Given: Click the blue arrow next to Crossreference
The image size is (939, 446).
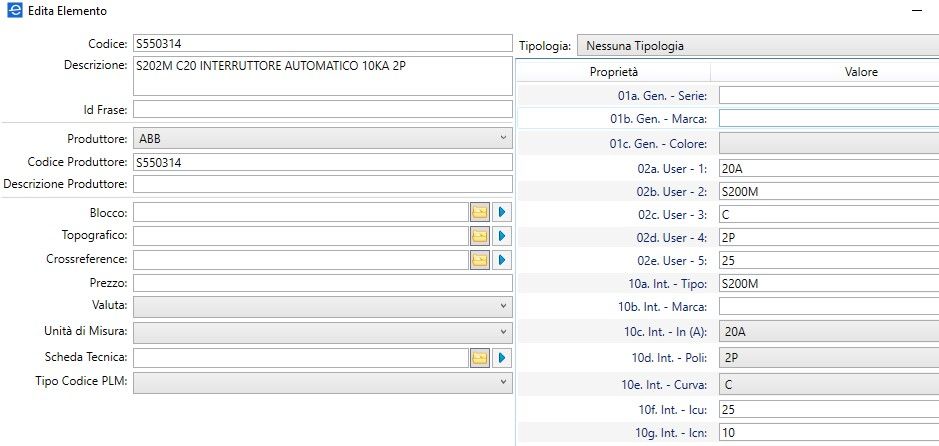Looking at the screenshot, I should click(x=502, y=260).
